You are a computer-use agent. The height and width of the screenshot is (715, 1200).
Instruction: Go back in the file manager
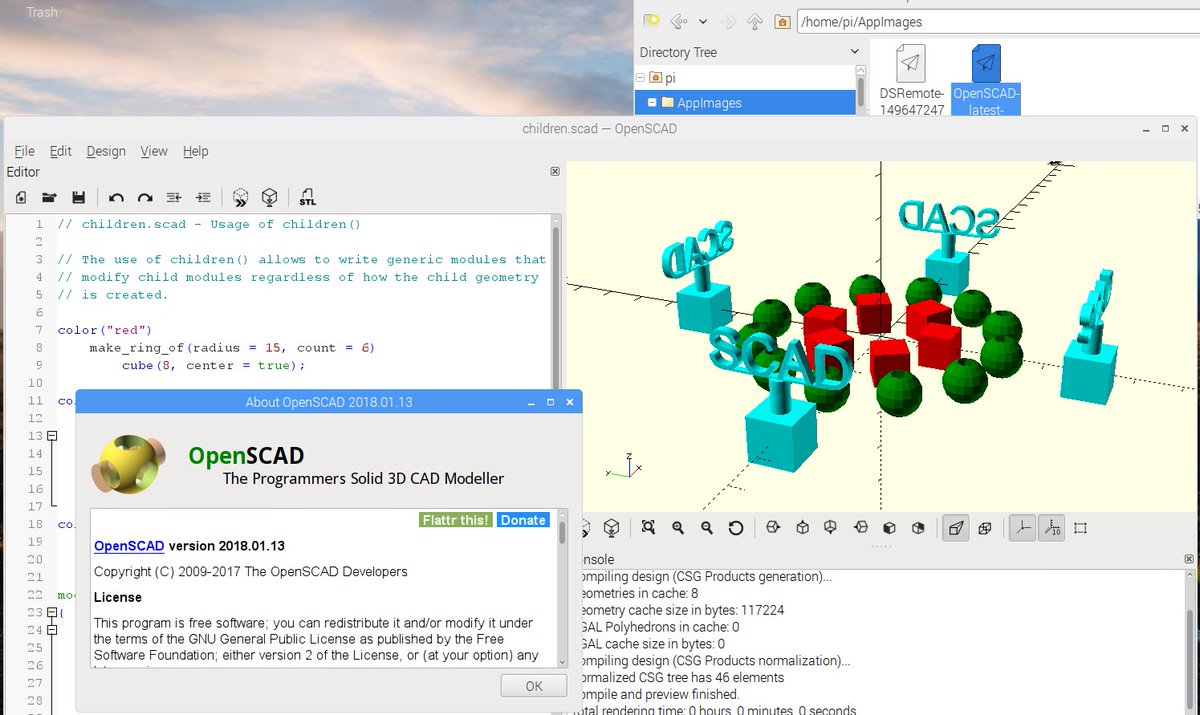(x=680, y=21)
